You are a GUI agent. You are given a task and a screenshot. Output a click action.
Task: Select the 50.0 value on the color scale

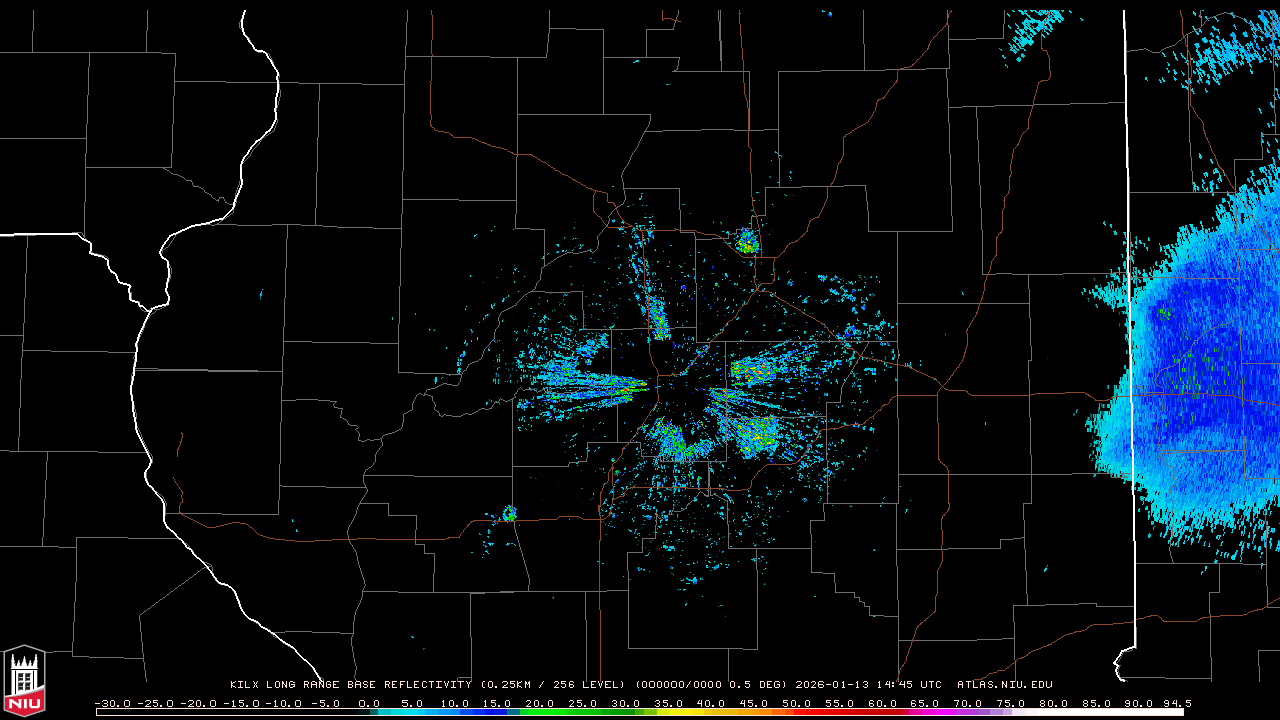pyautogui.click(x=796, y=703)
